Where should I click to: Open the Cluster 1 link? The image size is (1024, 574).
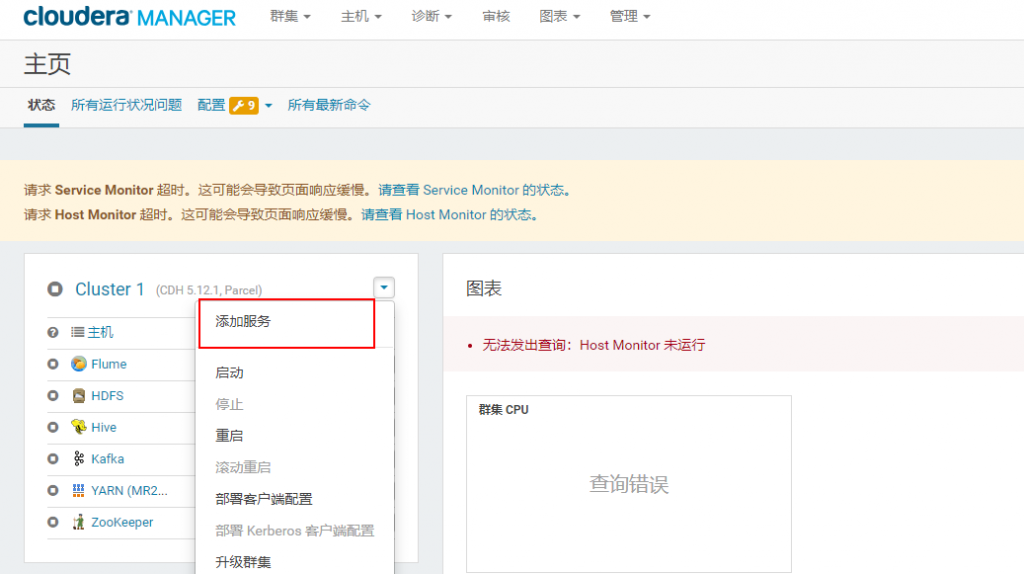click(x=110, y=289)
